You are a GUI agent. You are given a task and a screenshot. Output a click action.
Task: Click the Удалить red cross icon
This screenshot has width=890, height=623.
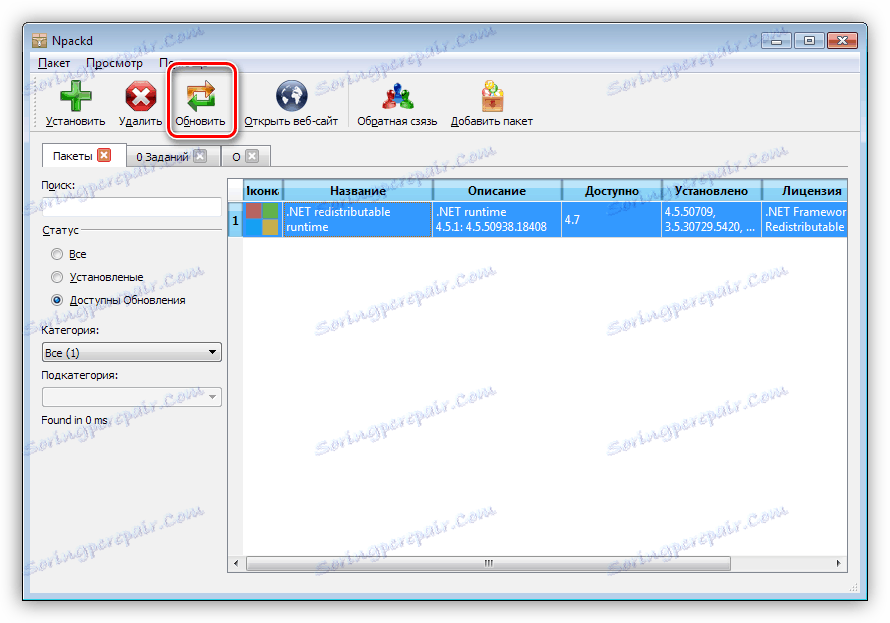pos(141,96)
